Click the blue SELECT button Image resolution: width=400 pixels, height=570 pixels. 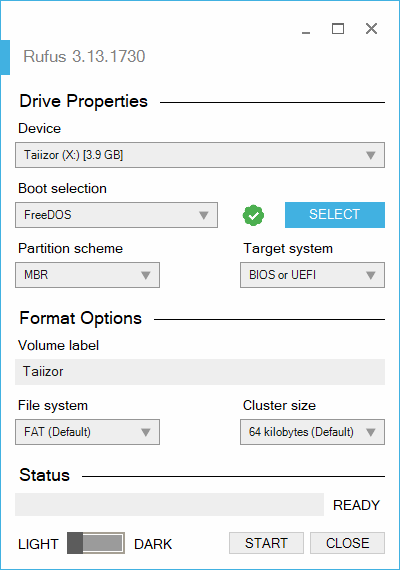(x=335, y=215)
